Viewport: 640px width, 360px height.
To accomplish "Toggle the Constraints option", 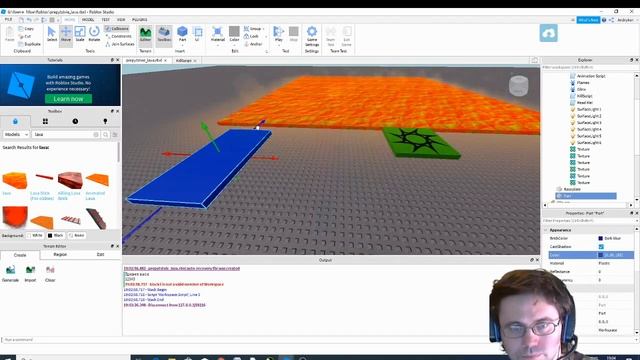I will coord(118,36).
